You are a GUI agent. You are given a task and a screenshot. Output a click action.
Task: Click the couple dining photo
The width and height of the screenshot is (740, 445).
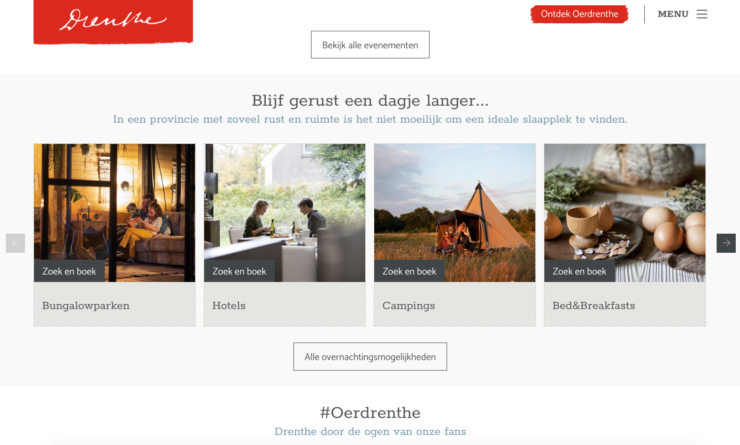(x=285, y=203)
